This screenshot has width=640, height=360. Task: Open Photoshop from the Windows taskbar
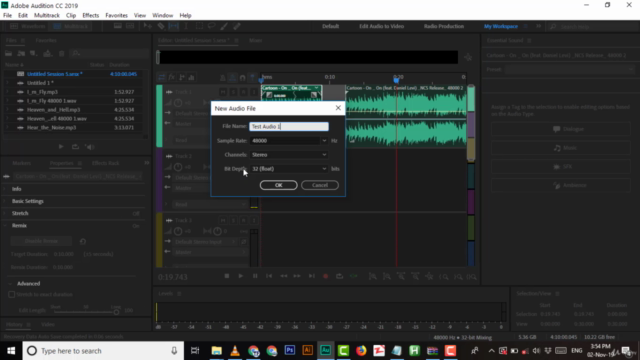click(290, 351)
